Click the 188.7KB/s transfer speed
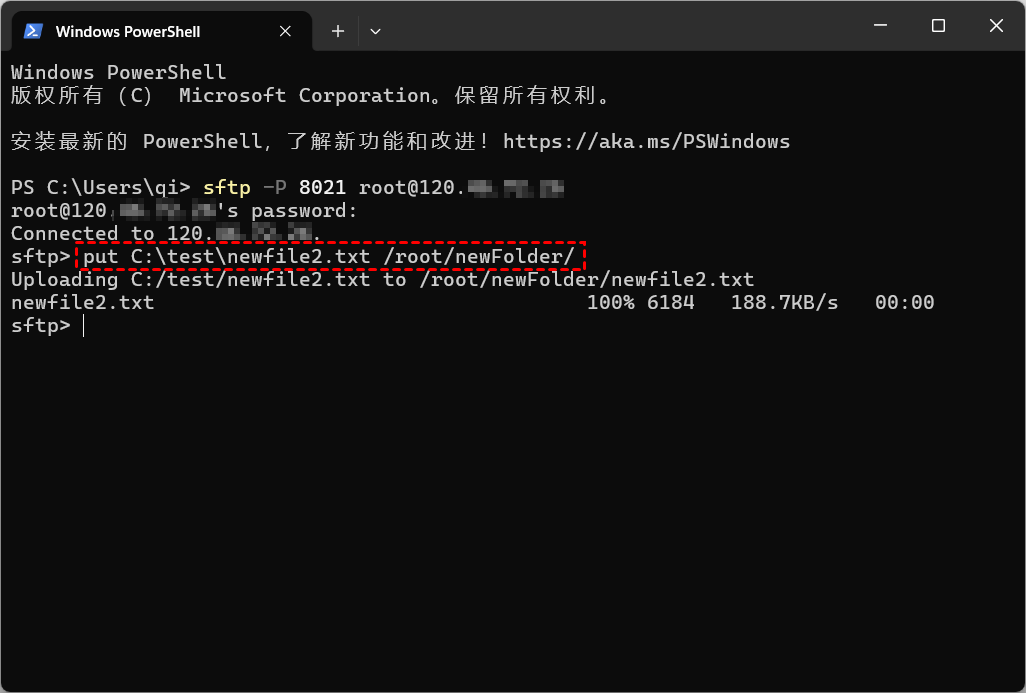1026x693 pixels. pyautogui.click(x=784, y=302)
